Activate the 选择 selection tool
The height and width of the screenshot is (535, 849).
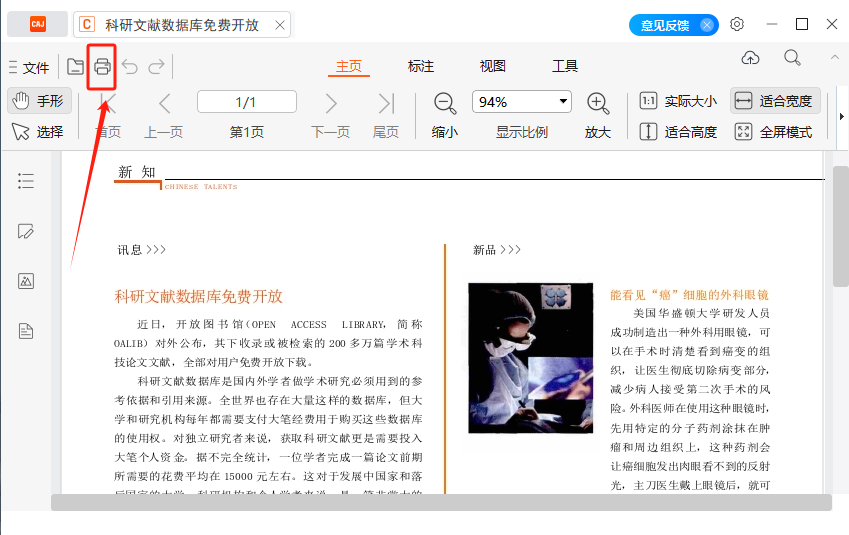click(x=38, y=132)
